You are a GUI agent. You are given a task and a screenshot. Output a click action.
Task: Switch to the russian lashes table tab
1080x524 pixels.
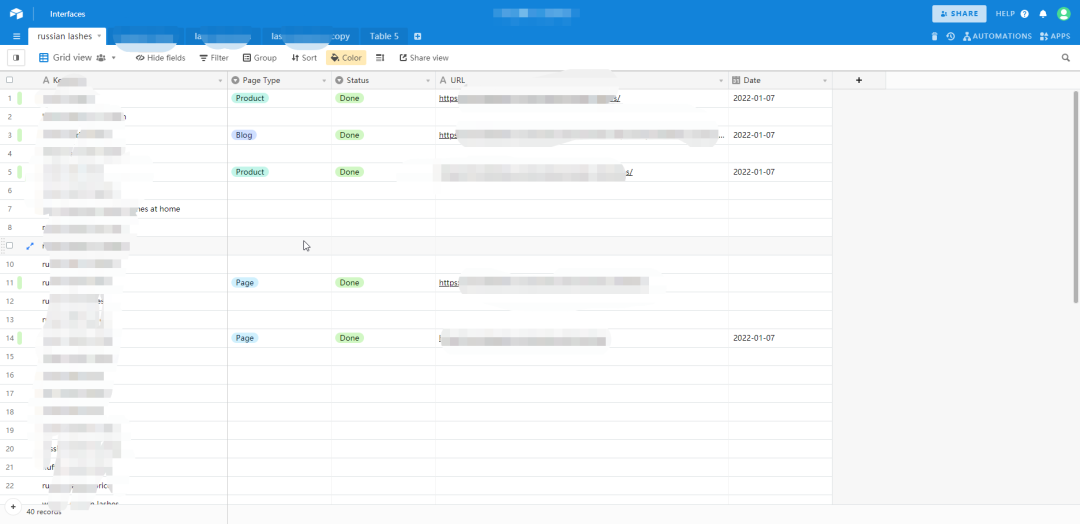[65, 36]
